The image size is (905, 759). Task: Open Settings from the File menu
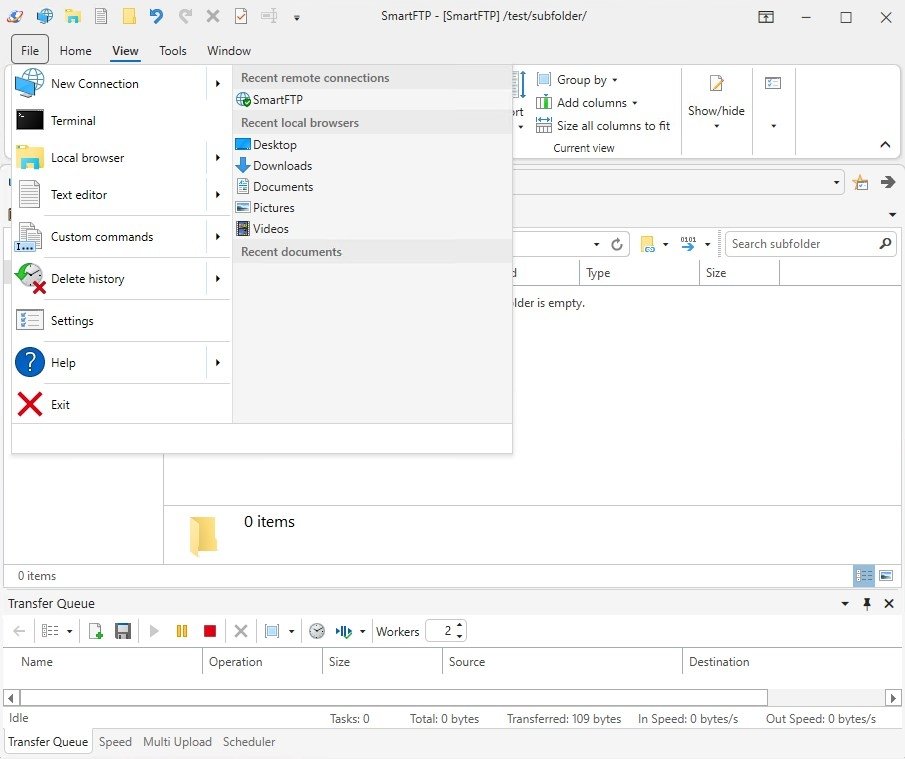coord(121,320)
